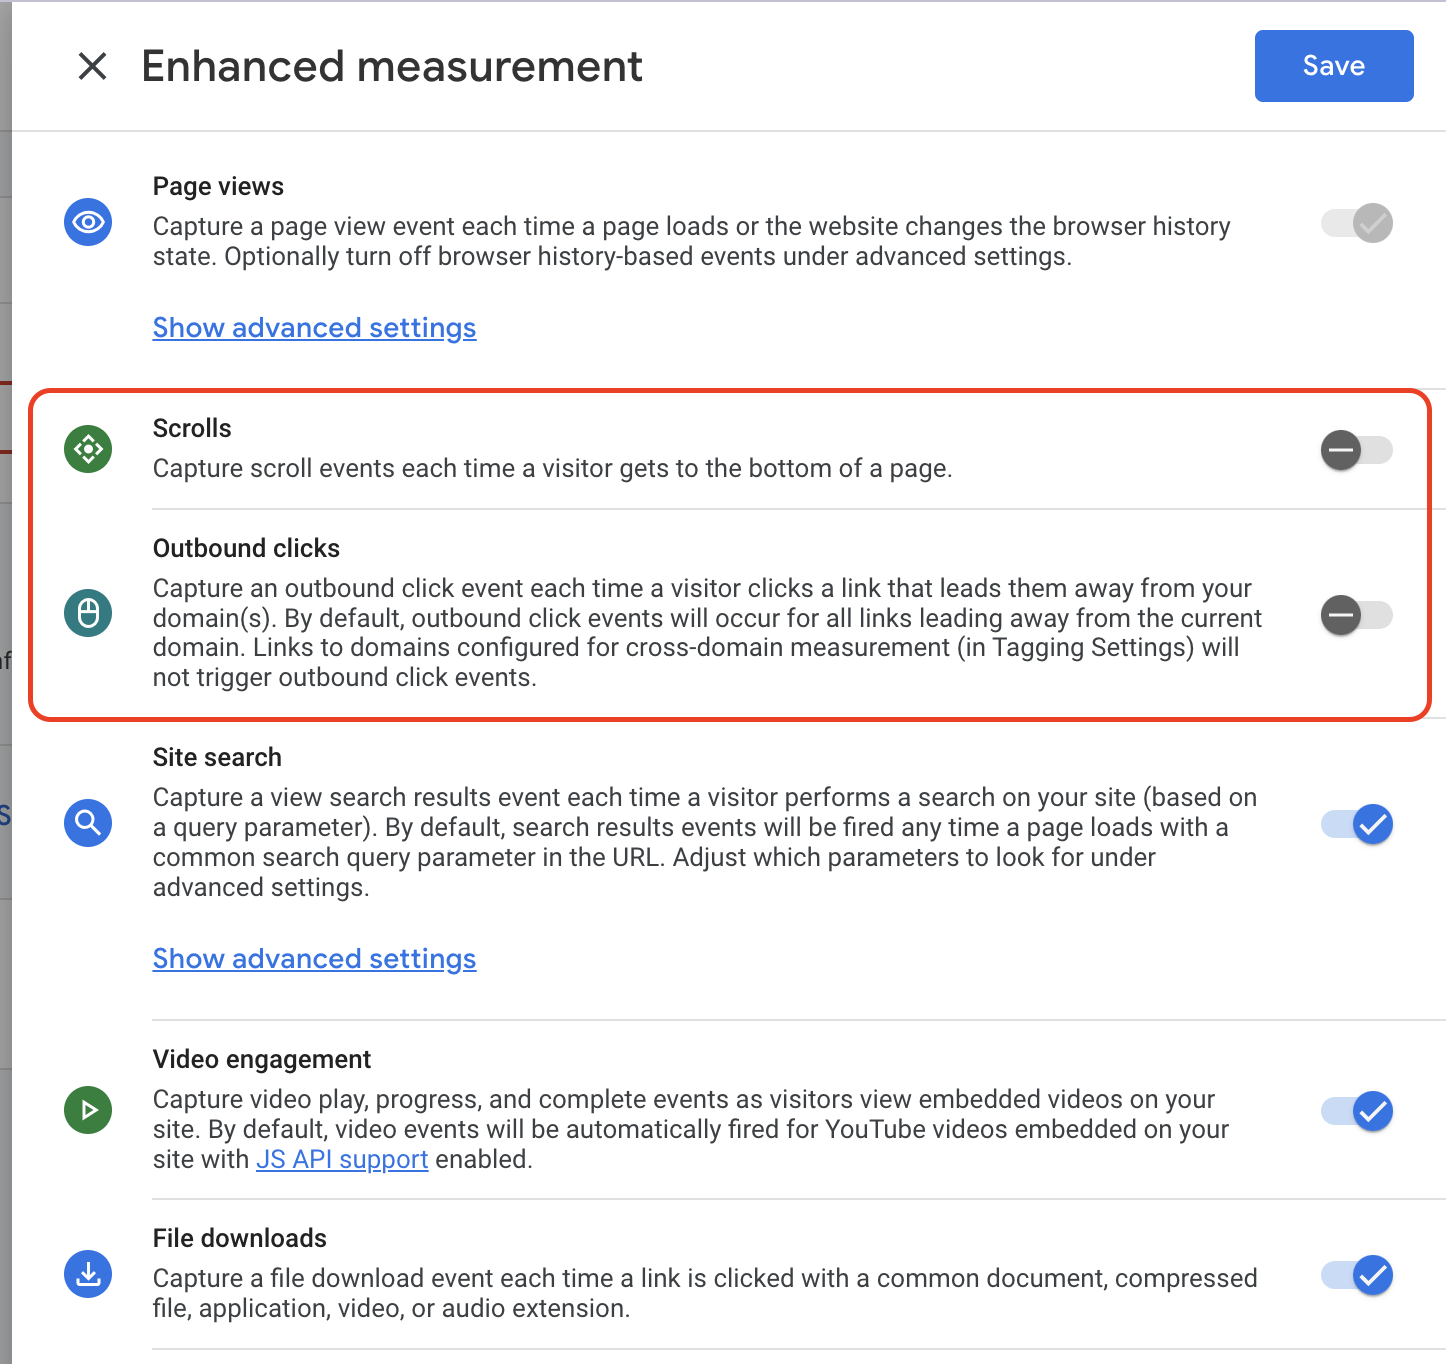Expand advanced settings under Site search
Image resolution: width=1446 pixels, height=1364 pixels.
(314, 958)
